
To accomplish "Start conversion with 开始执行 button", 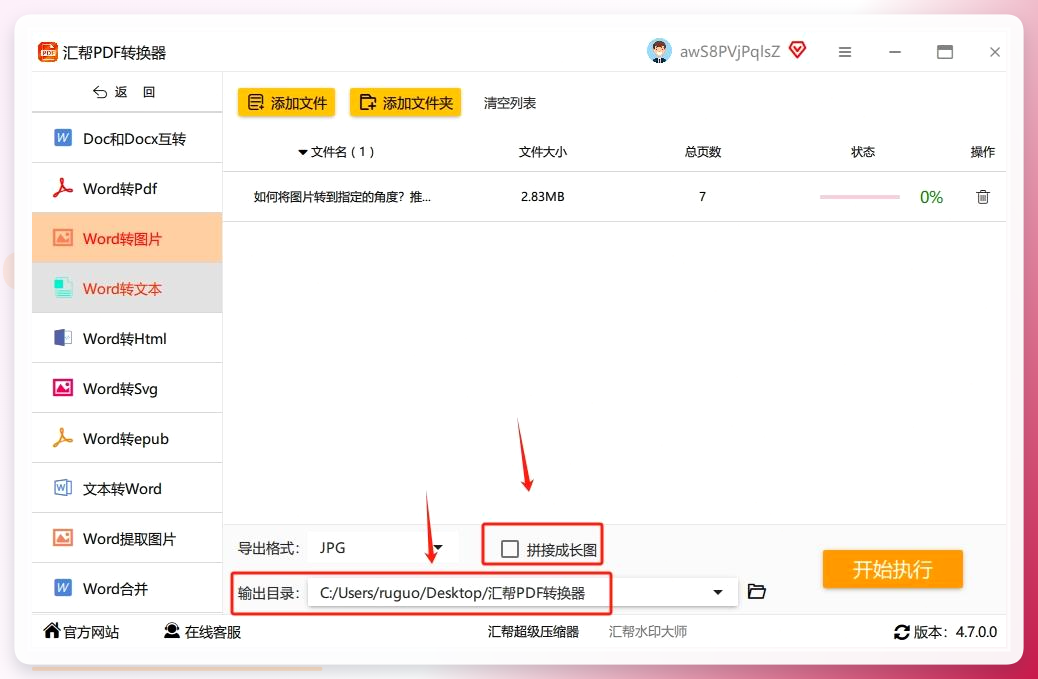I will (892, 568).
